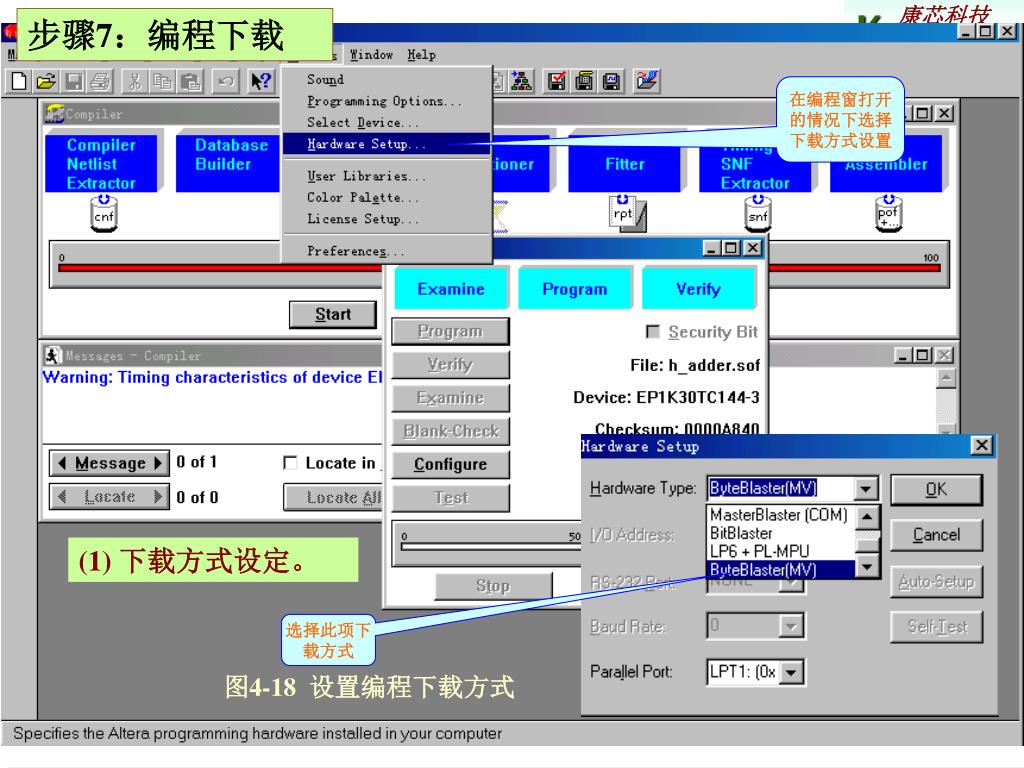Image resolution: width=1024 pixels, height=768 pixels.
Task: Click the Configure button in programmer
Action: point(451,464)
